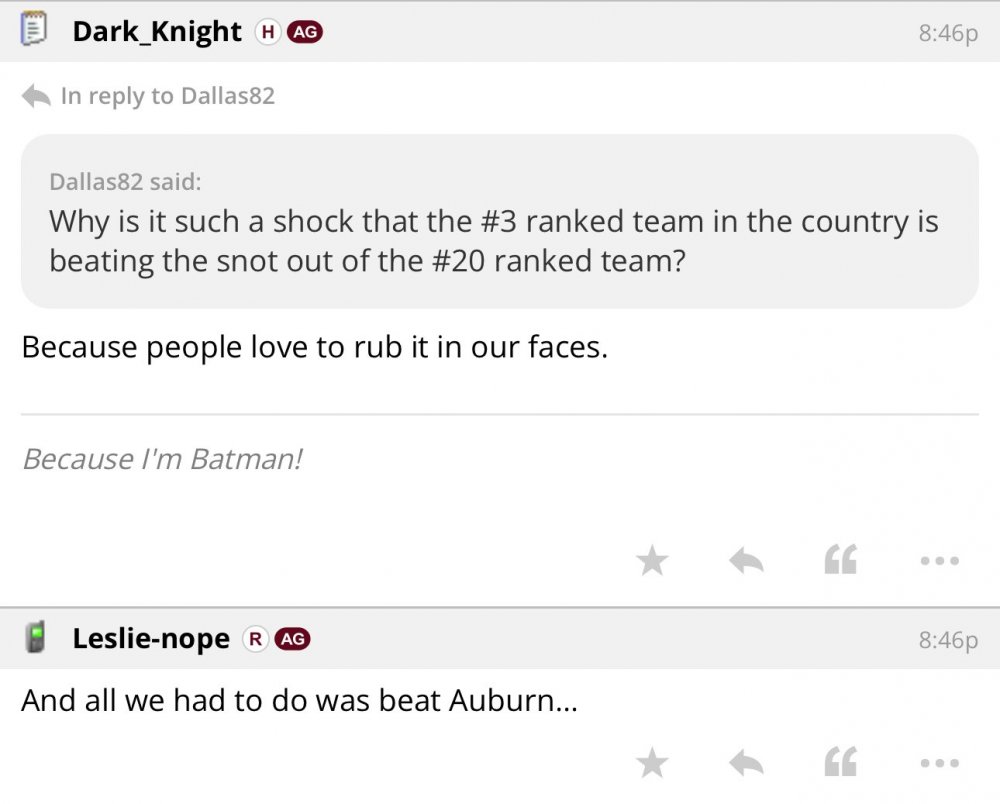1000x804 pixels.
Task: Reply to Leslie-nope's post using arrow icon
Action: [746, 764]
